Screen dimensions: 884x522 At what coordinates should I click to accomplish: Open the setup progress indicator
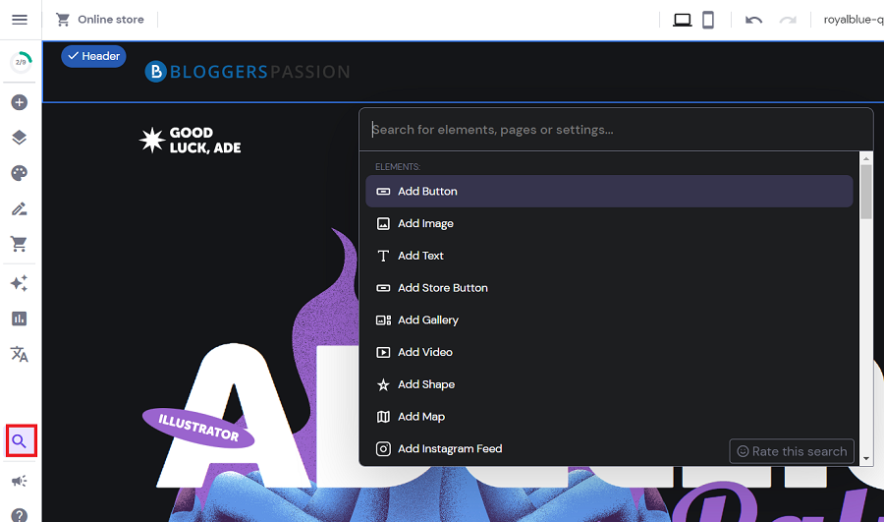coord(20,62)
